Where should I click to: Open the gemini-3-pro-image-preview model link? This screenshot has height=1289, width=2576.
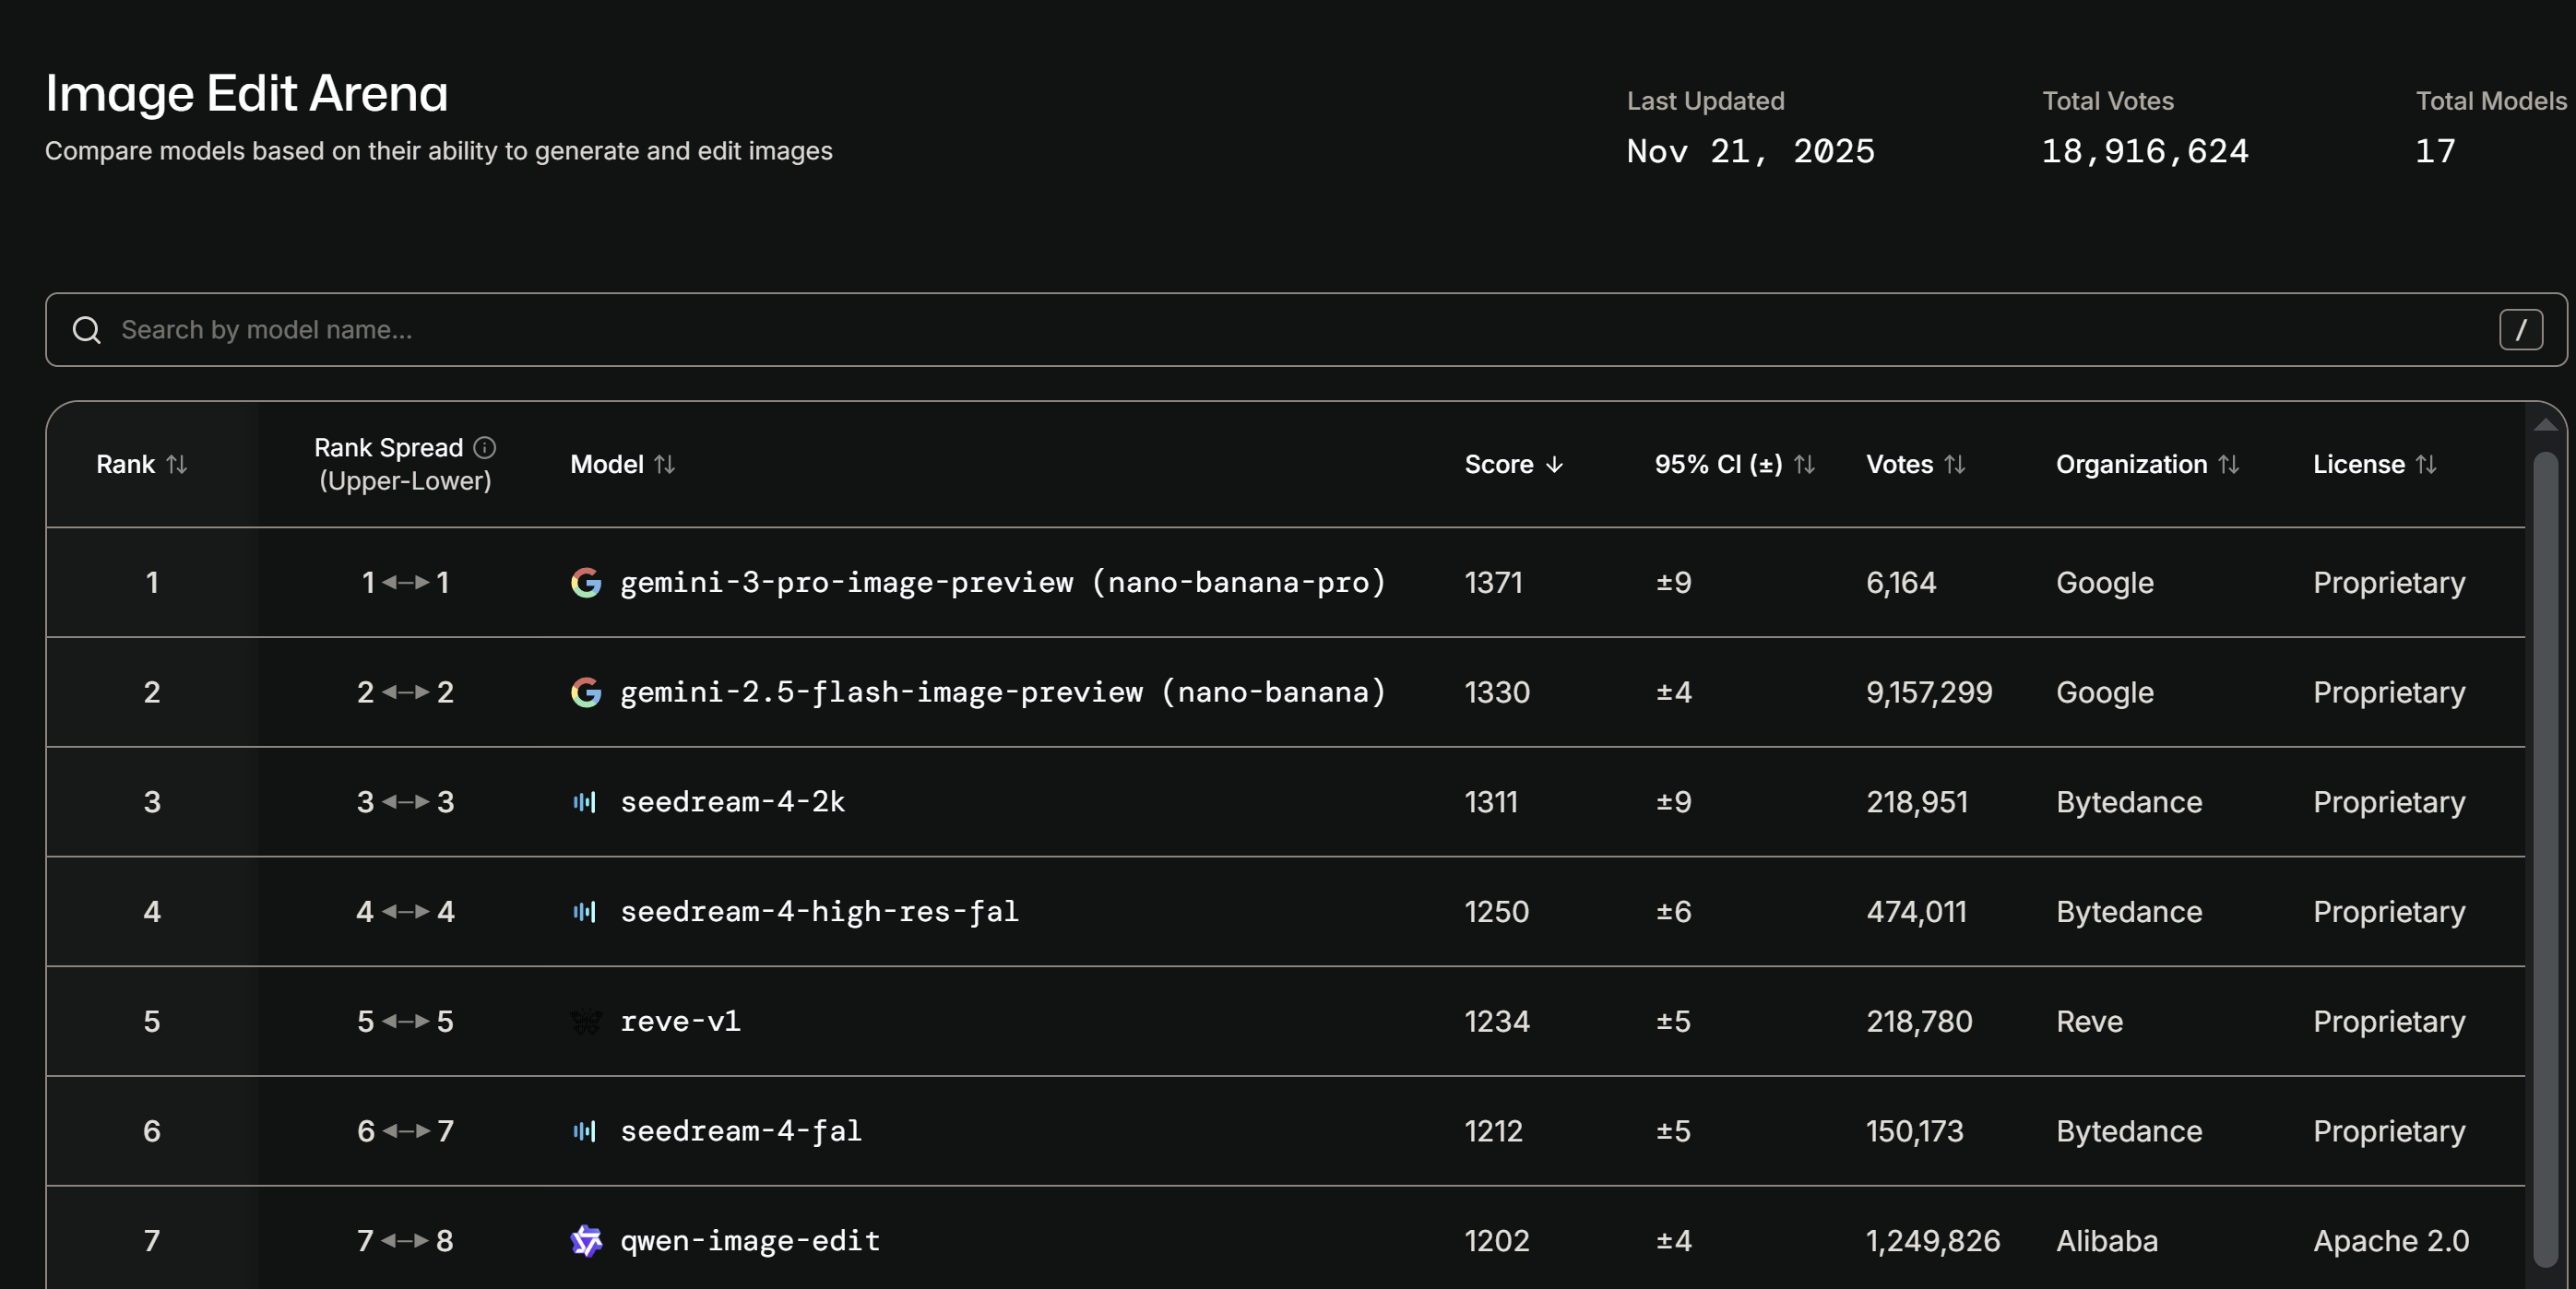tap(1002, 582)
